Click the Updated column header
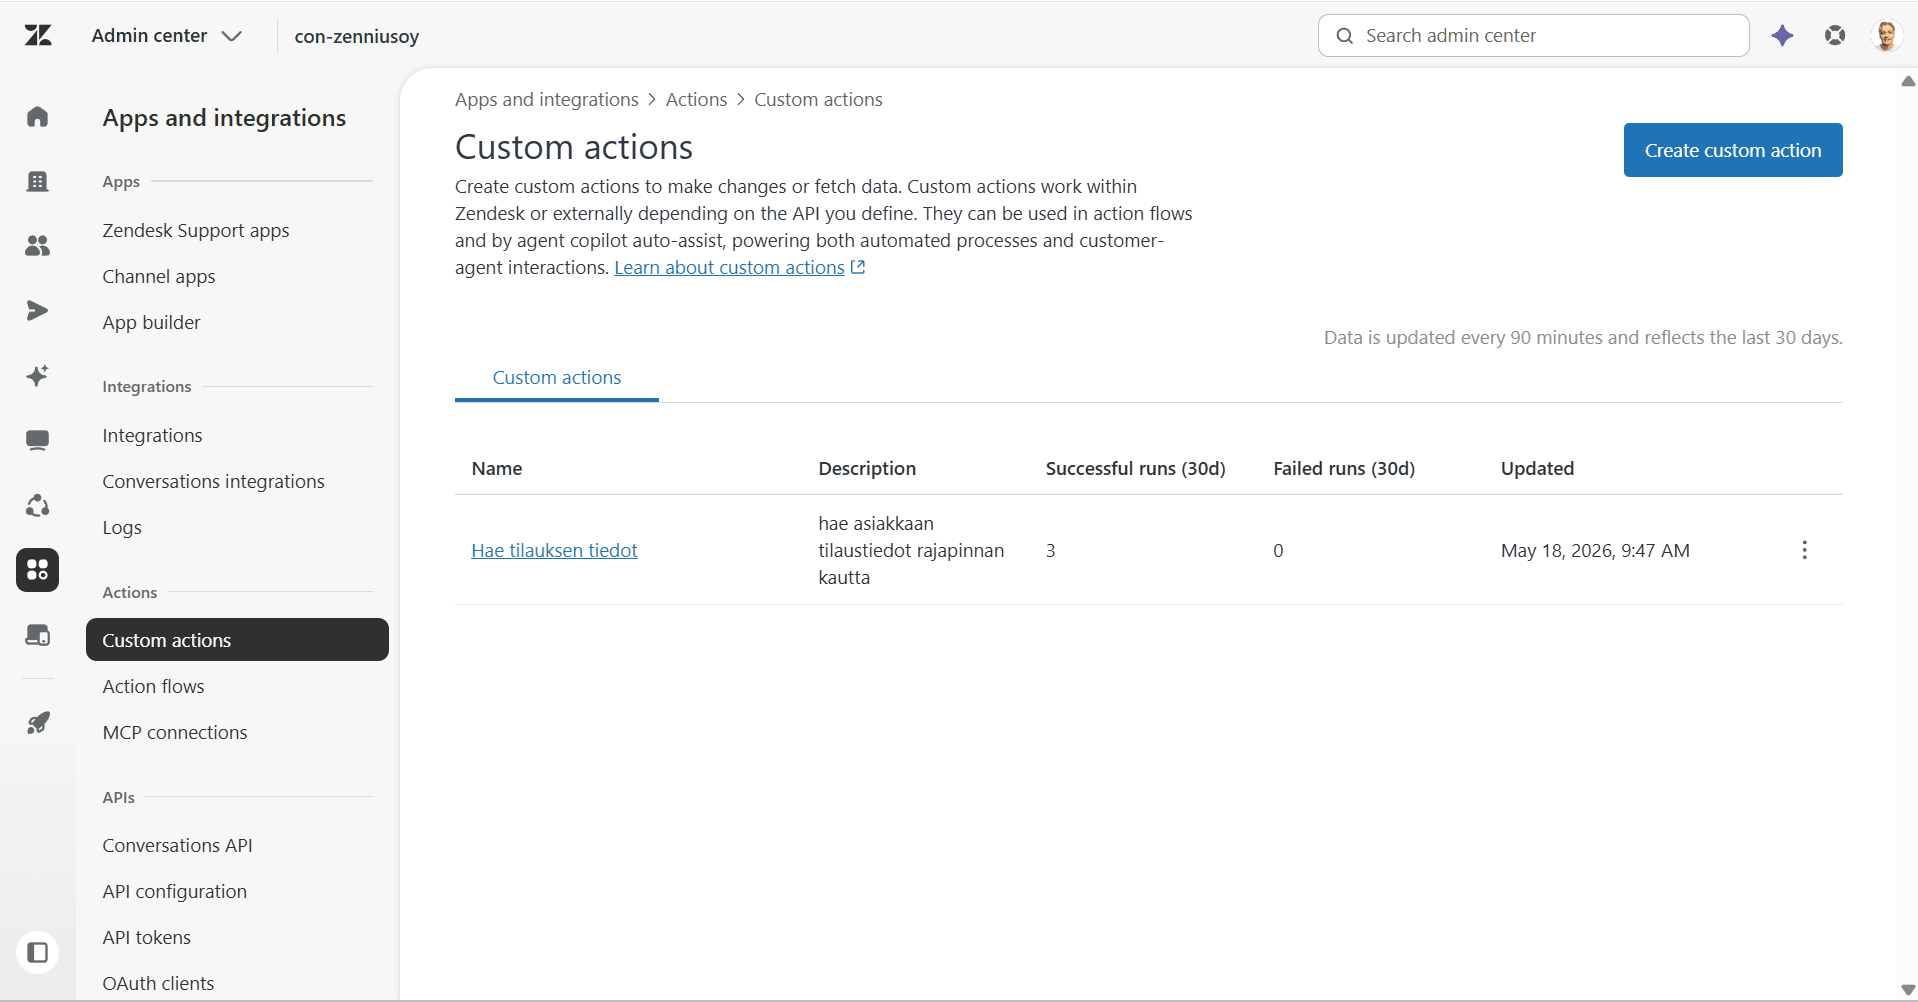This screenshot has width=1918, height=1002. click(x=1537, y=469)
